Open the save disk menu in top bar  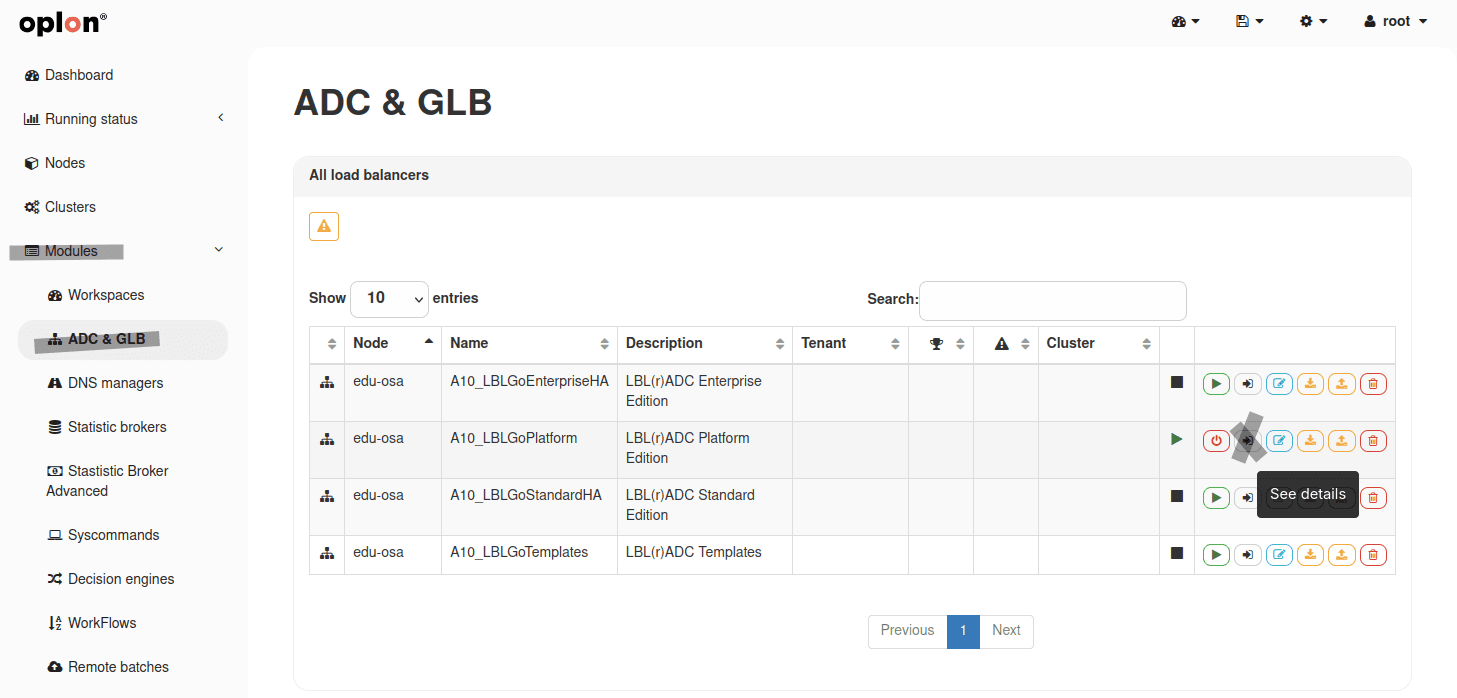pos(1250,21)
